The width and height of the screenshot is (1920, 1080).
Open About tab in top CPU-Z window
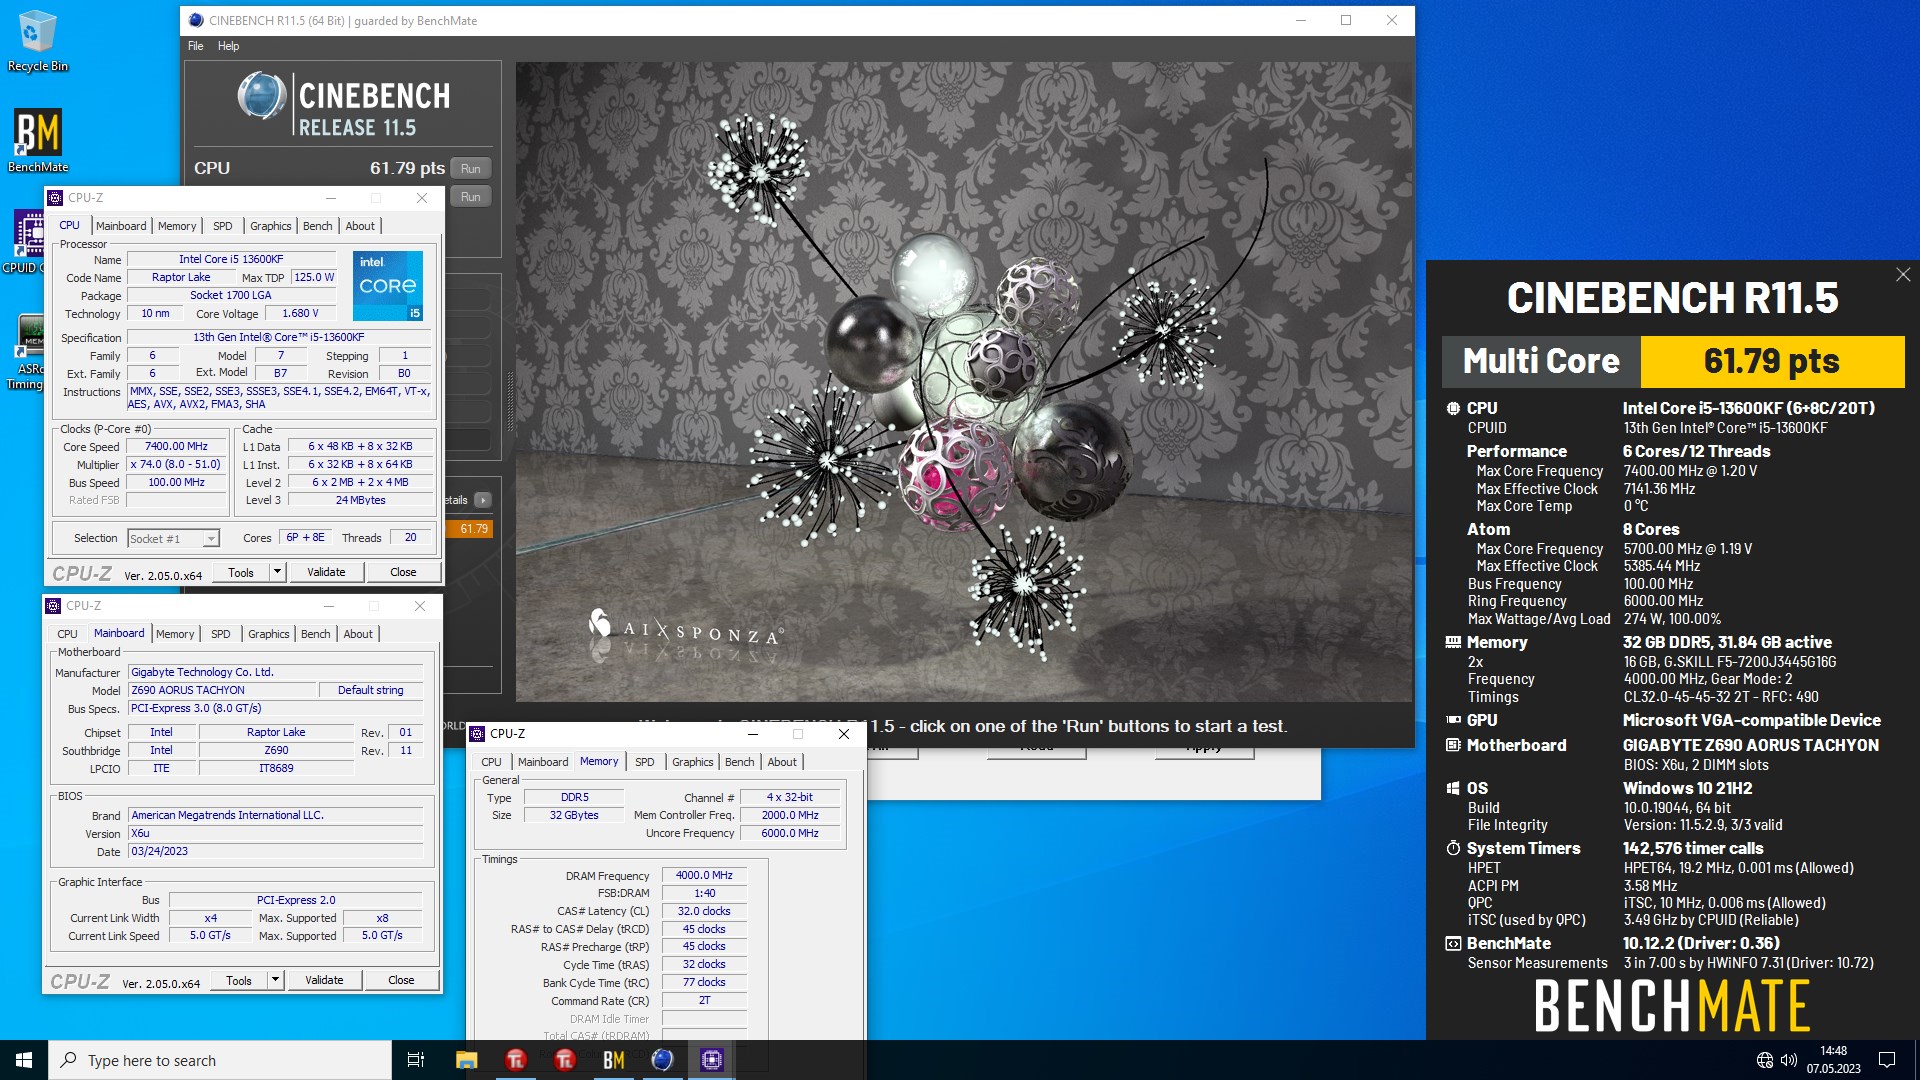(360, 226)
